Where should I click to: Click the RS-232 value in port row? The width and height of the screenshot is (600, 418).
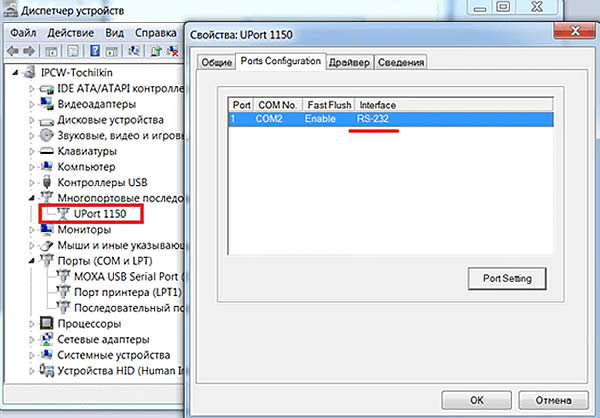click(x=373, y=119)
